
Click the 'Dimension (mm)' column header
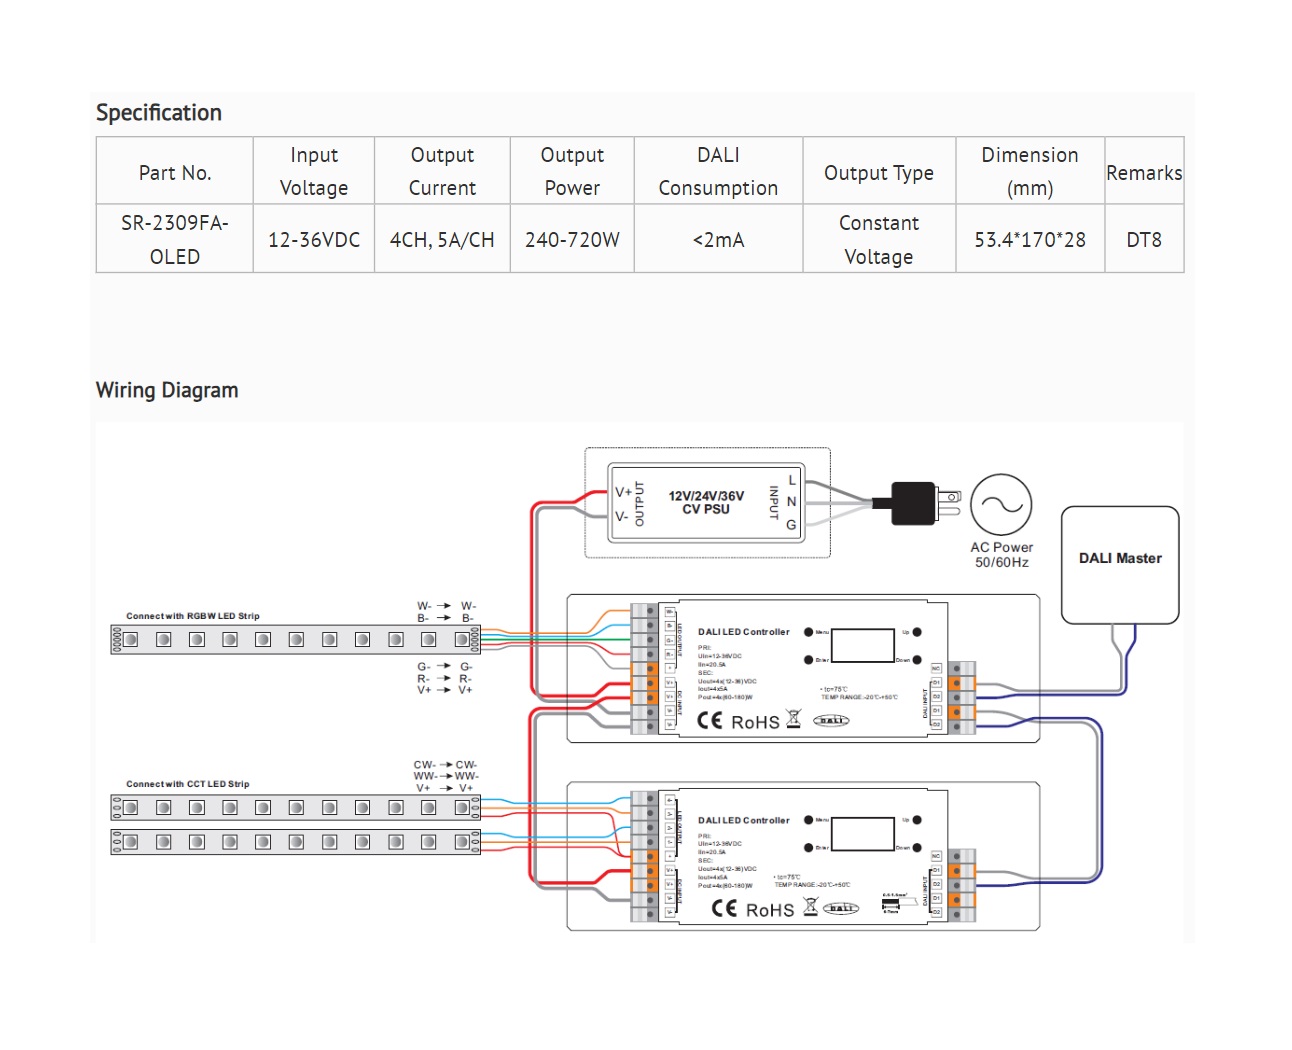coord(1030,171)
